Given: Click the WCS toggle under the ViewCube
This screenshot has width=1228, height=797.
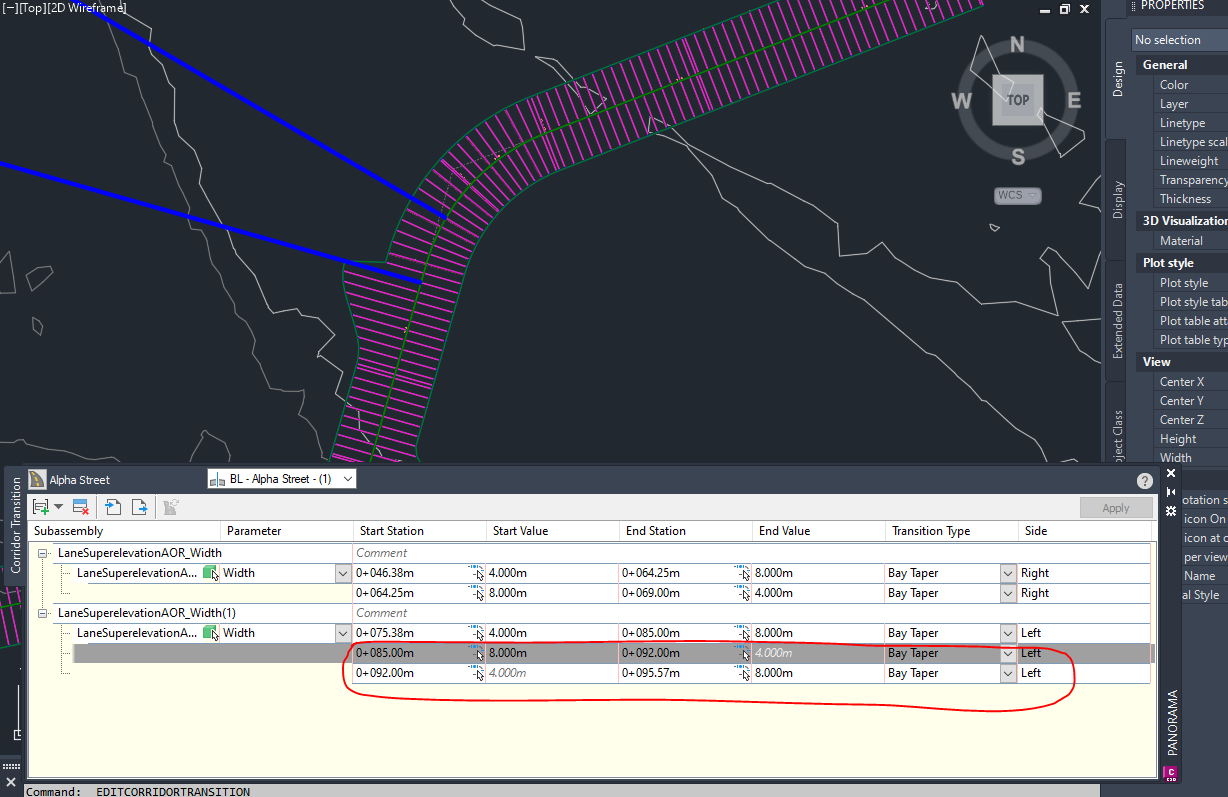Looking at the screenshot, I should 1016,195.
